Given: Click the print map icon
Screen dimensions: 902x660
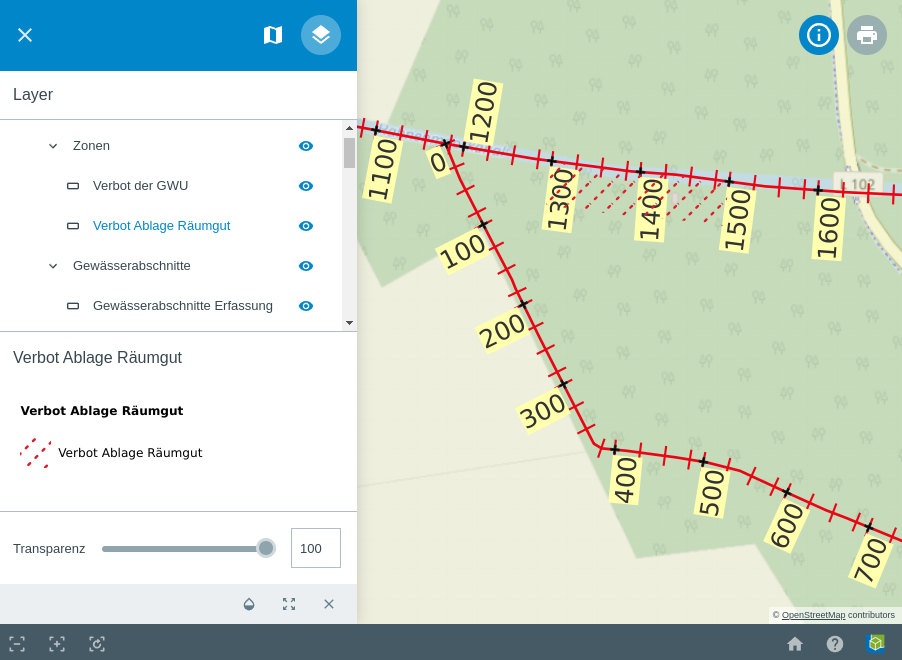Looking at the screenshot, I should [x=867, y=35].
